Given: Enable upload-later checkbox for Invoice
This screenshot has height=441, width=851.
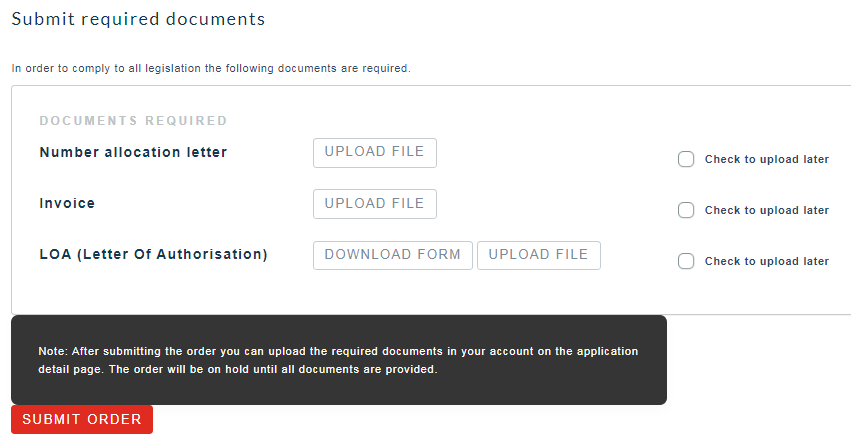Looking at the screenshot, I should (x=686, y=210).
